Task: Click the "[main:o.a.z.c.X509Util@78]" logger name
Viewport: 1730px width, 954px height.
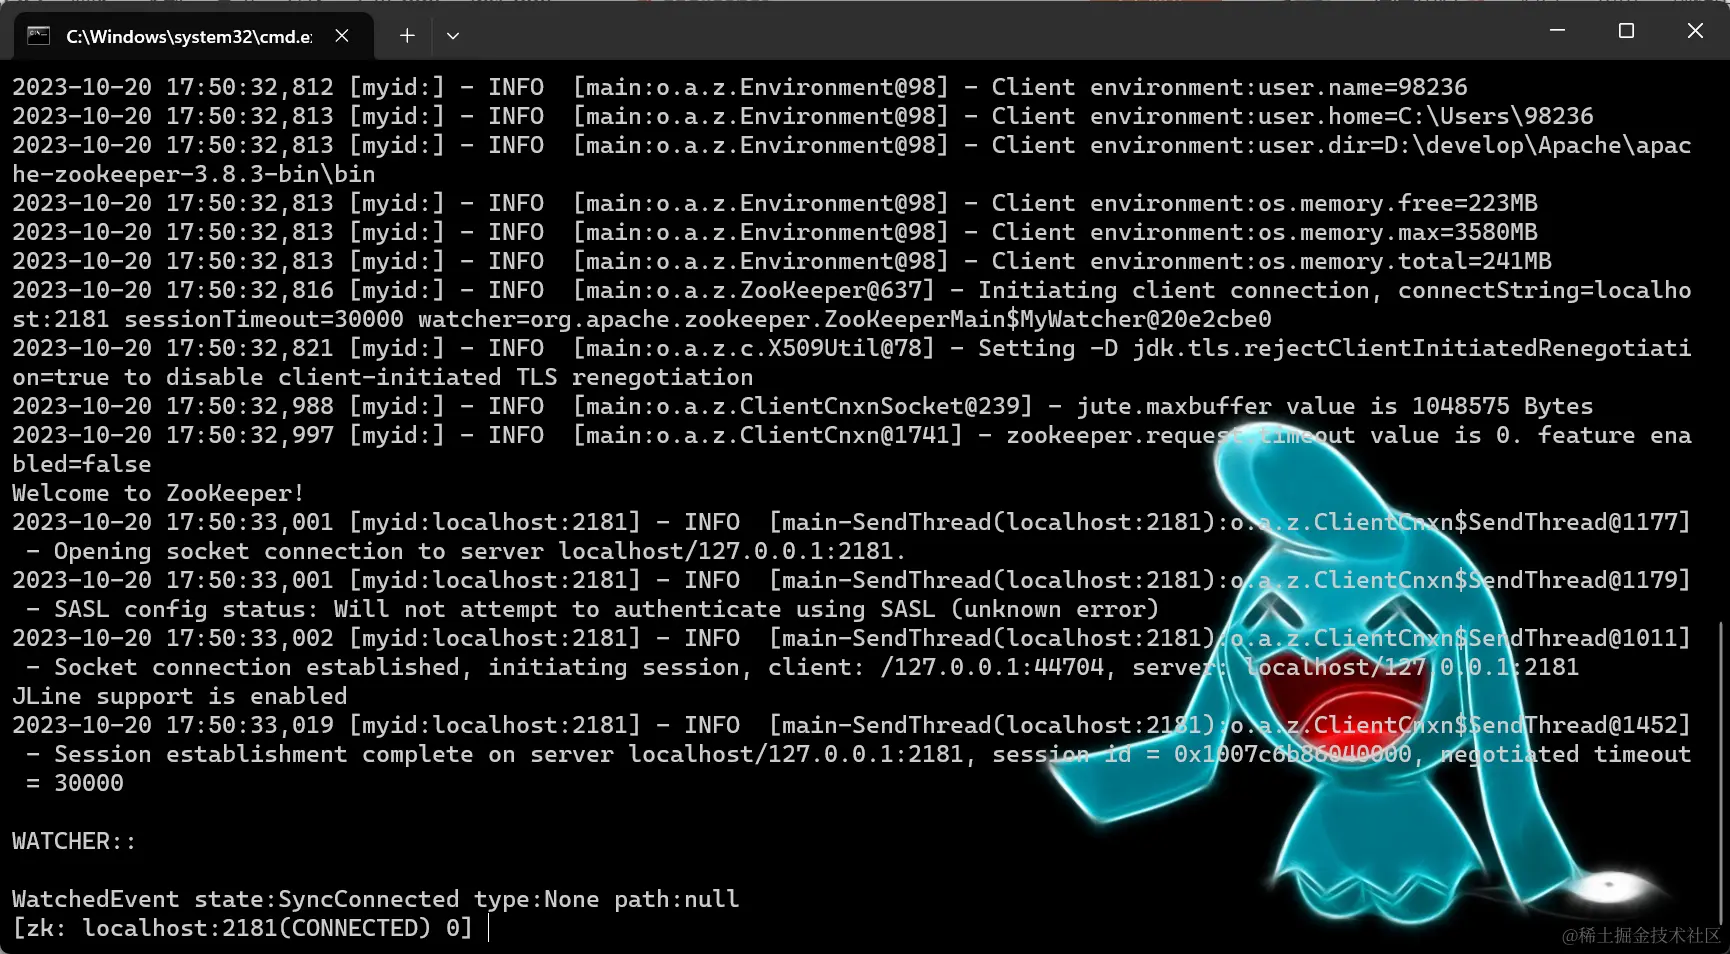Action: (754, 348)
